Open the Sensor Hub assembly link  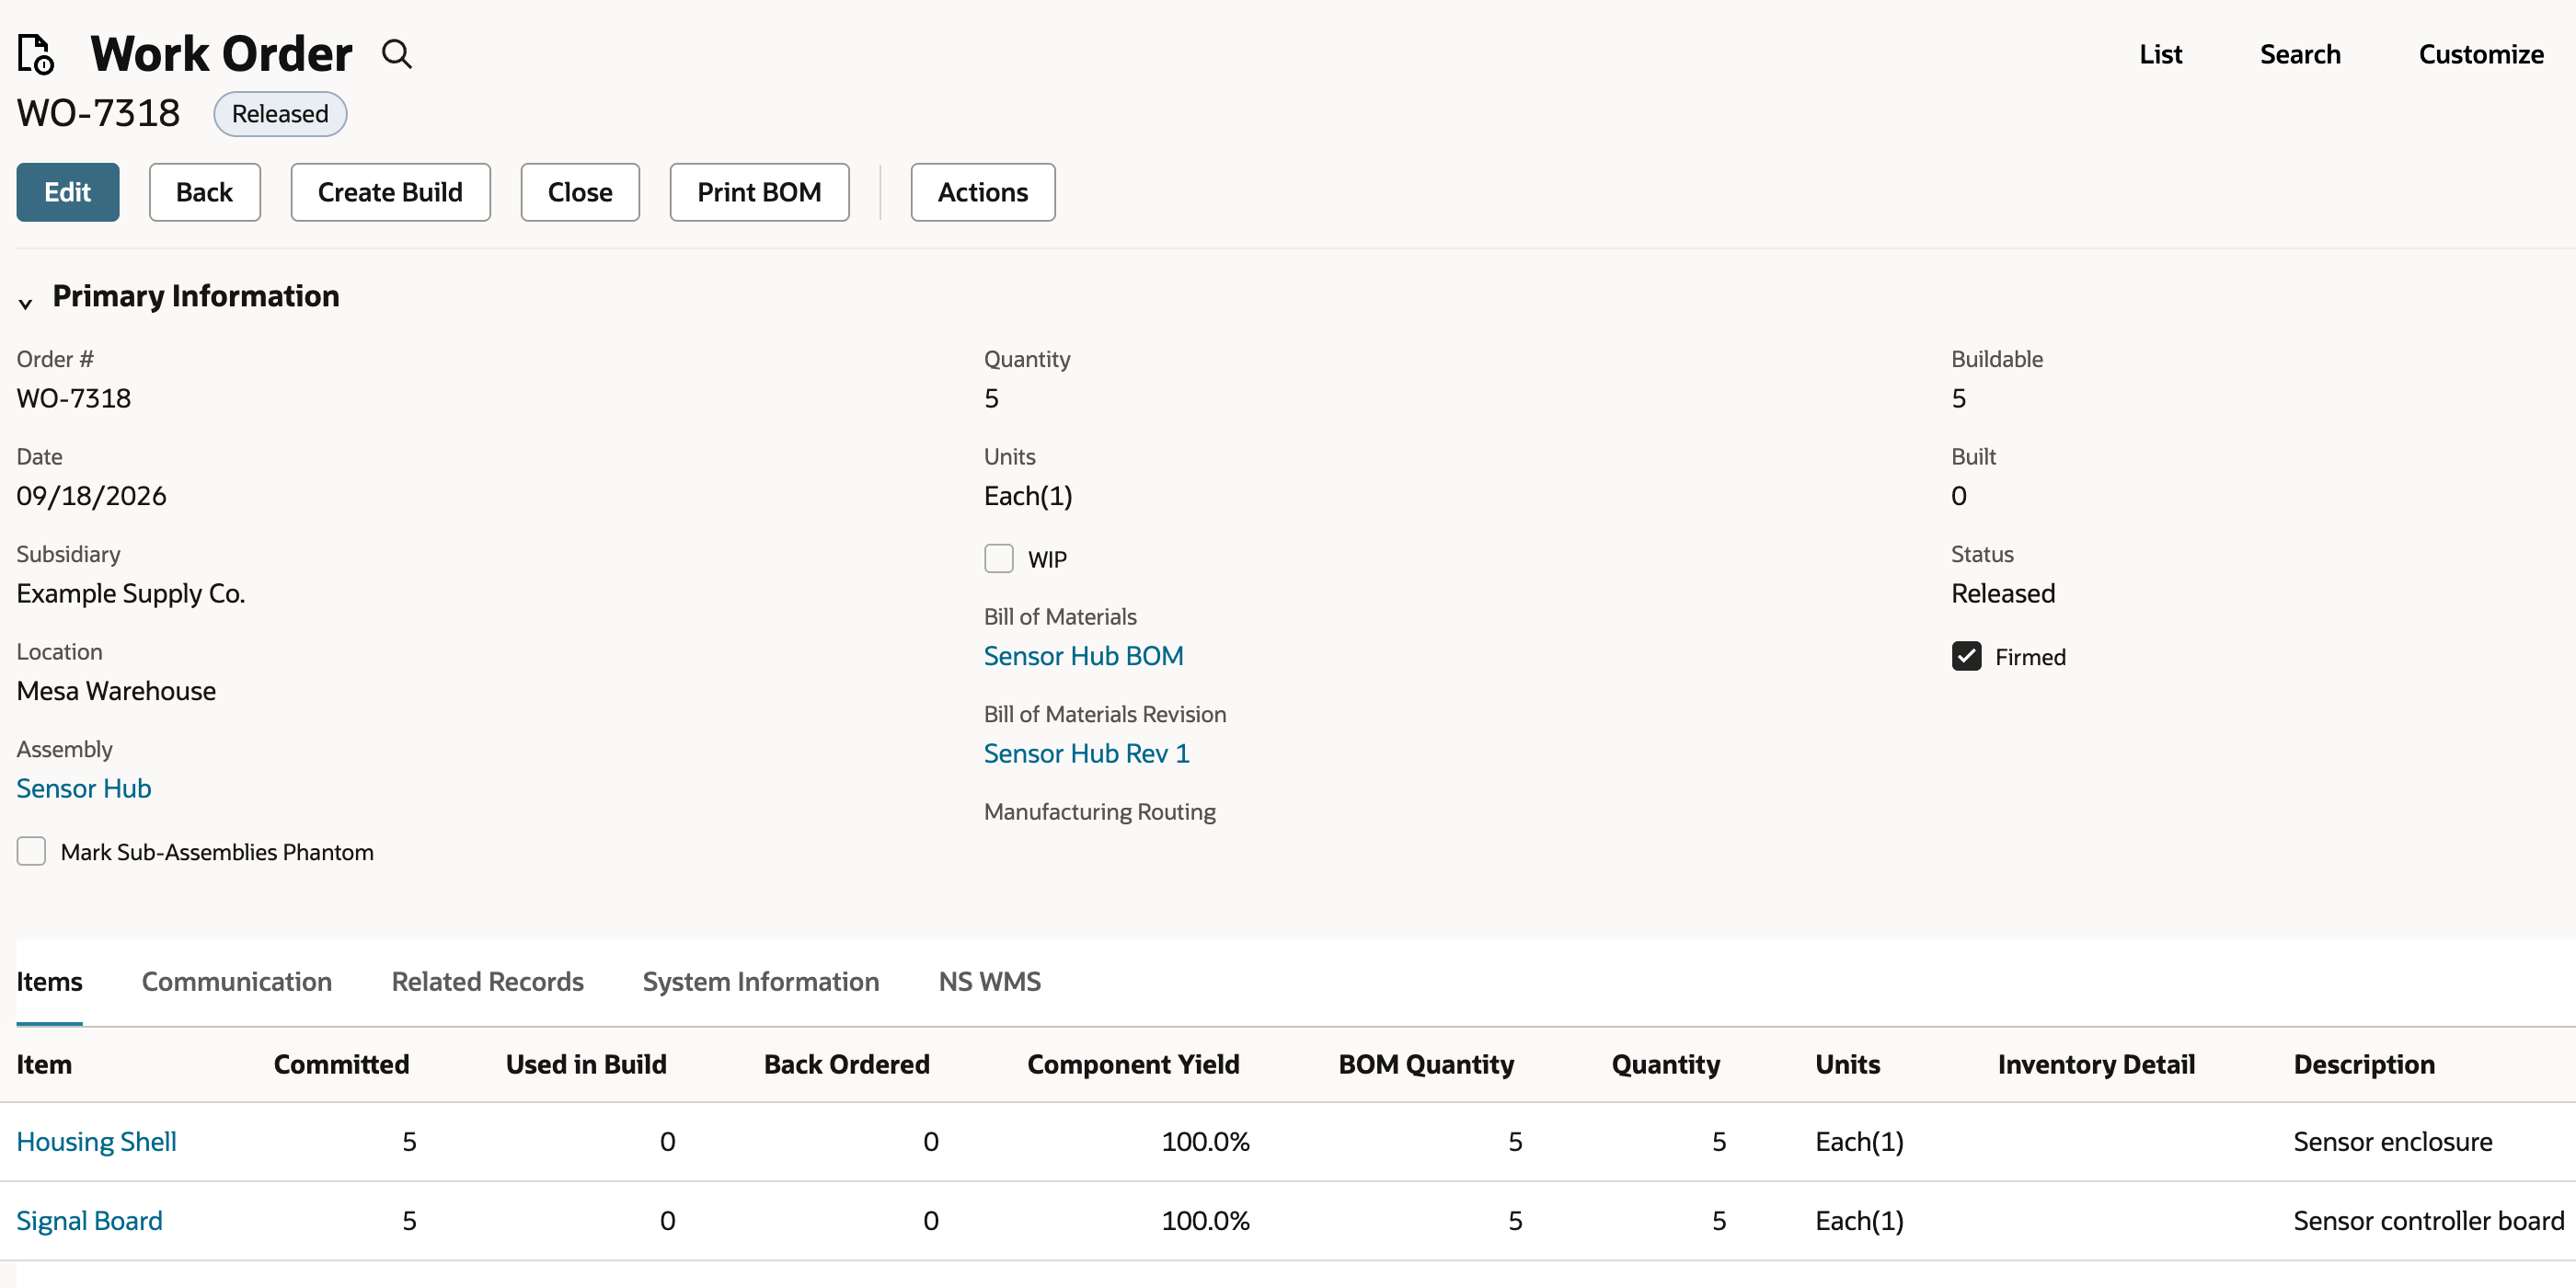[84, 788]
